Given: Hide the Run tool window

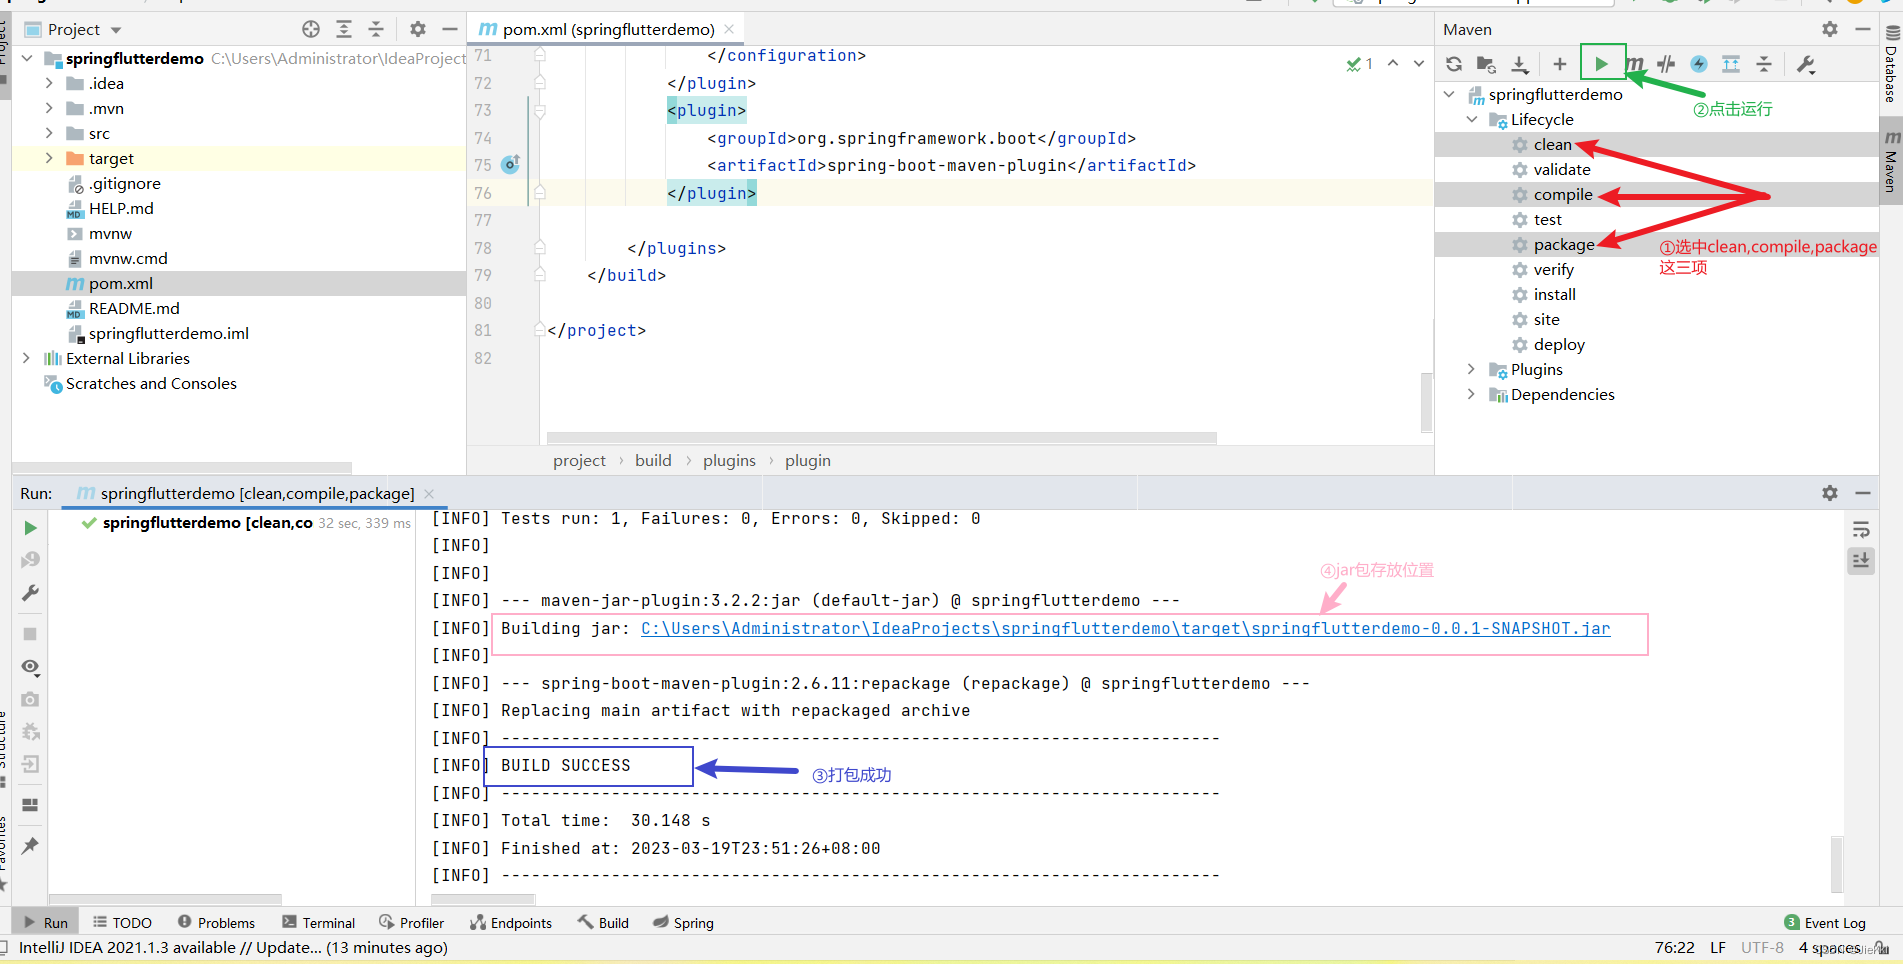Looking at the screenshot, I should click(x=1863, y=492).
